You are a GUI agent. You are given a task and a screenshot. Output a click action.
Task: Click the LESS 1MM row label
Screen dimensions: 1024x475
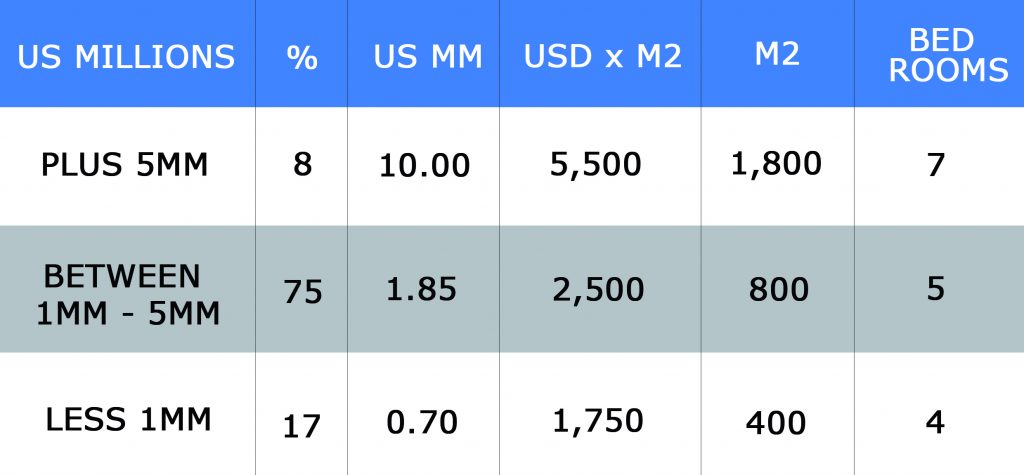[x=129, y=419]
